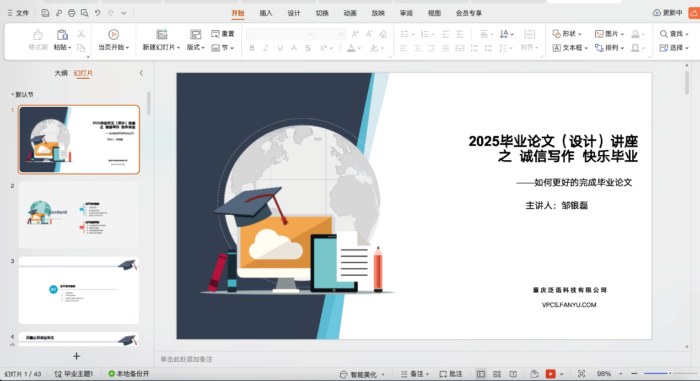This screenshot has height=381, width=700.
Task: Click the notes field 单击此处添加备注
Action: click(x=186, y=359)
